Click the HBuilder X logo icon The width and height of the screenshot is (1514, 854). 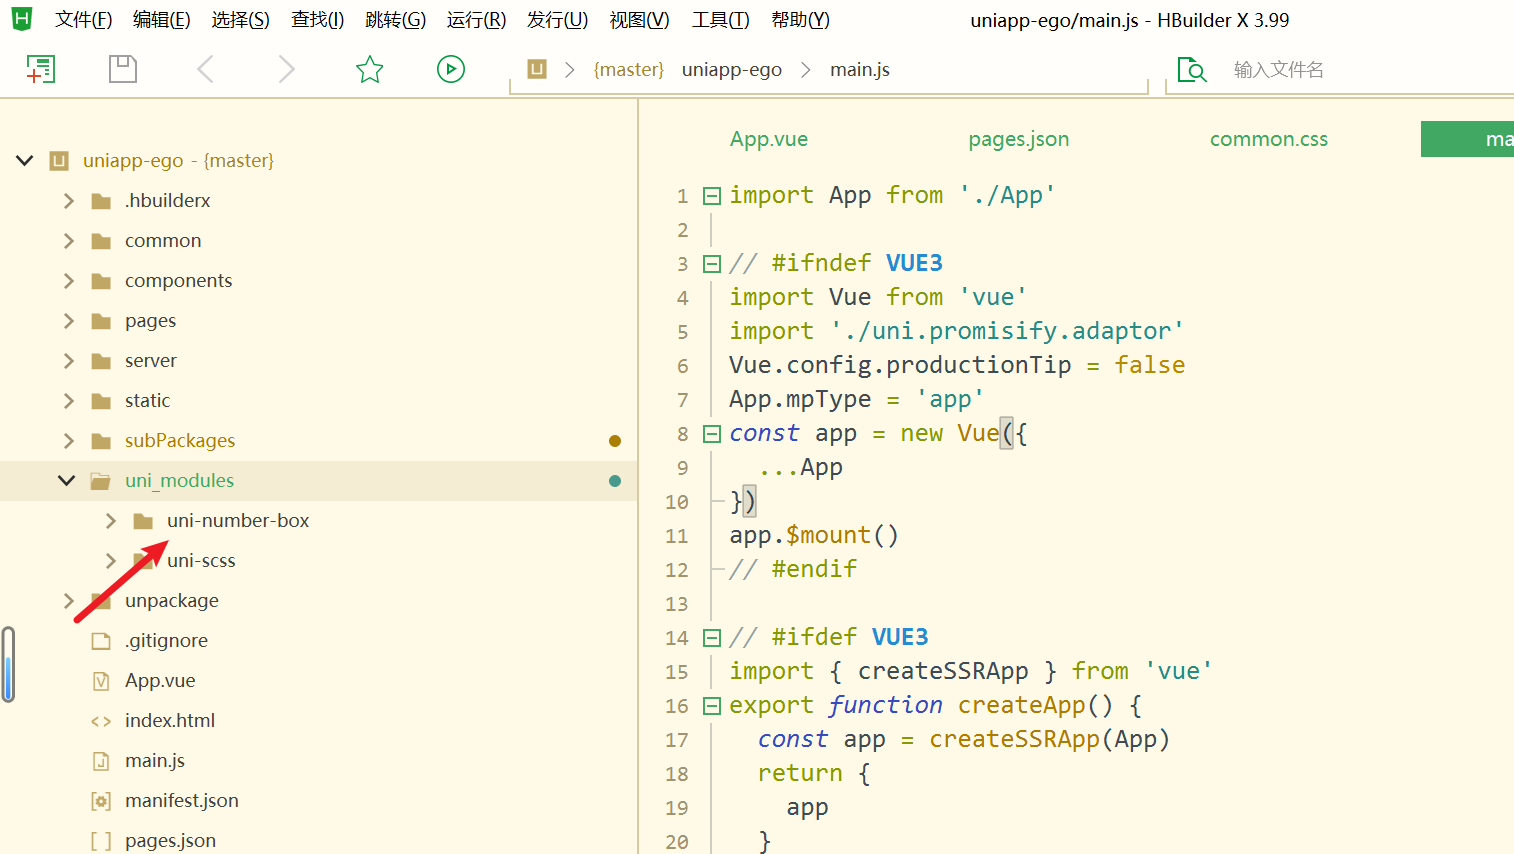pos(21,19)
